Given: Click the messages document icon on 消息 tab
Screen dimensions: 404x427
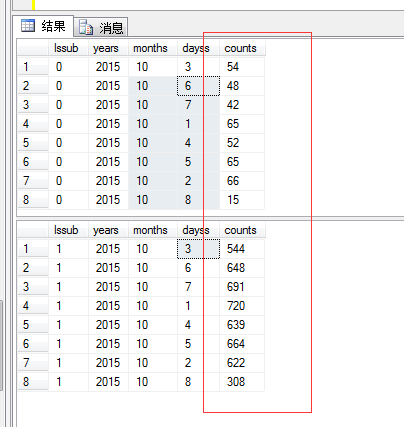Looking at the screenshot, I should (x=86, y=27).
